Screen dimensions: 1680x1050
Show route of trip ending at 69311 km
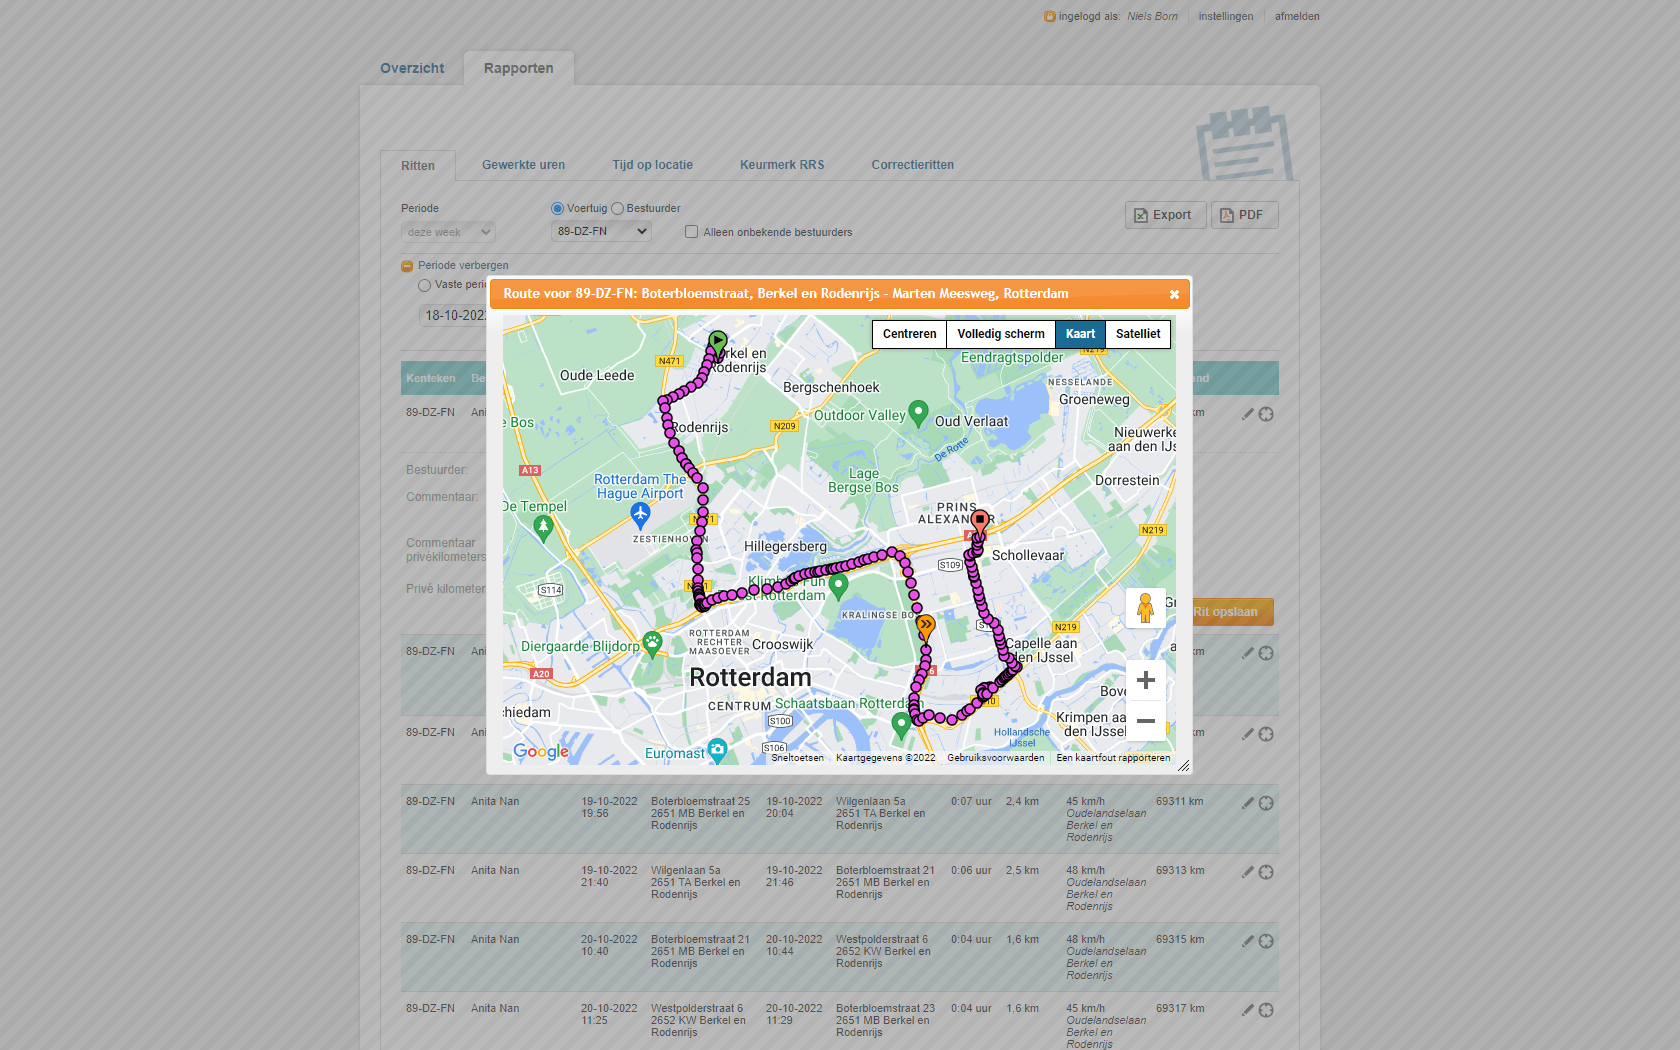pyautogui.click(x=1266, y=803)
